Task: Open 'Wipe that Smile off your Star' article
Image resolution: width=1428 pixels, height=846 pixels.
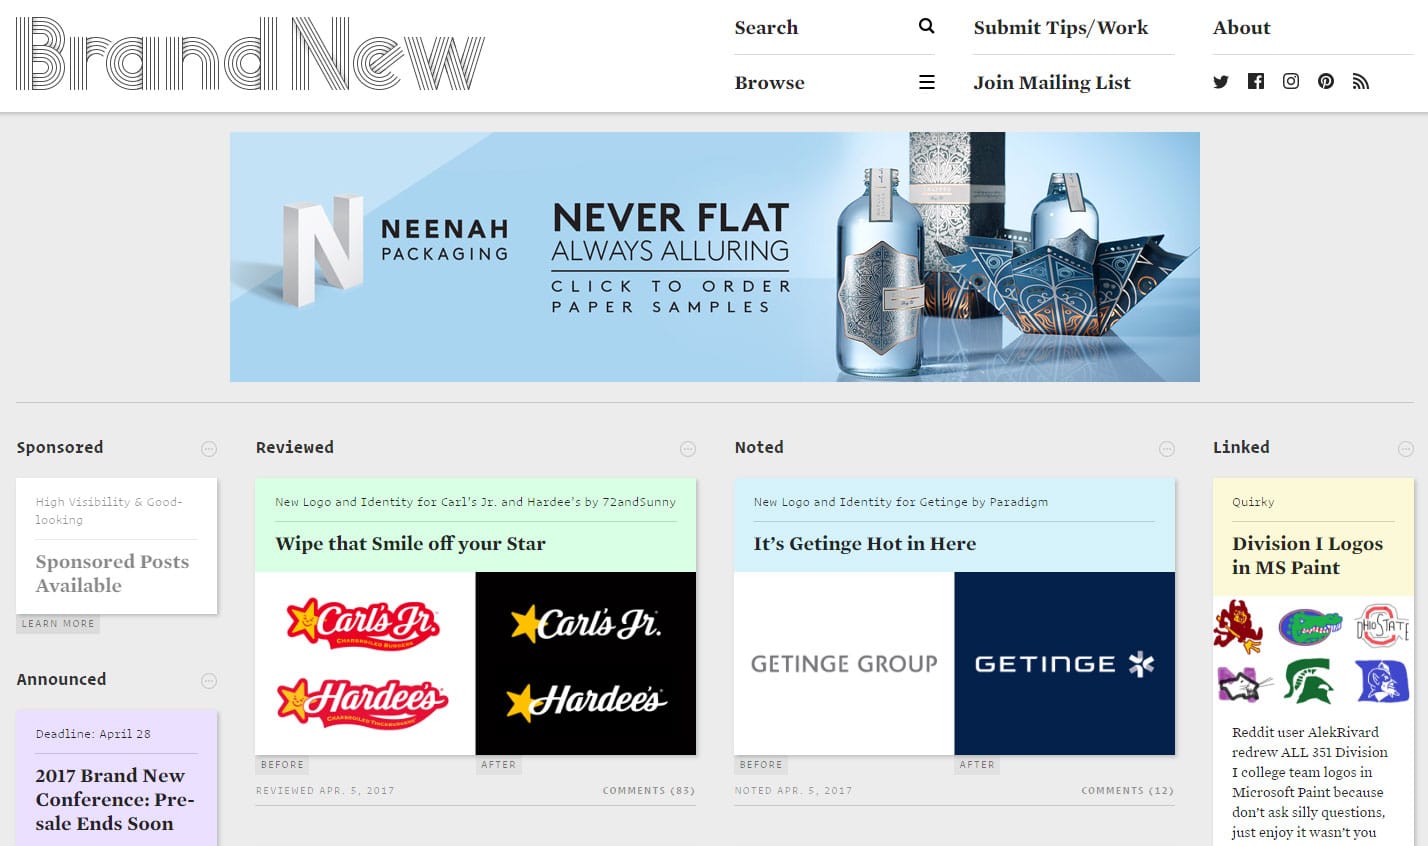Action: (411, 544)
